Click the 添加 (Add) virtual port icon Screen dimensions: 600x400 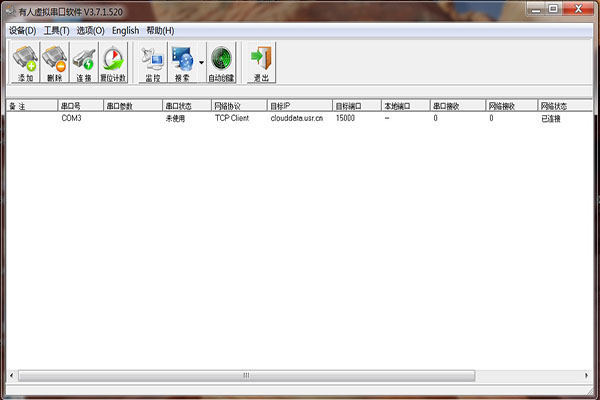24,62
